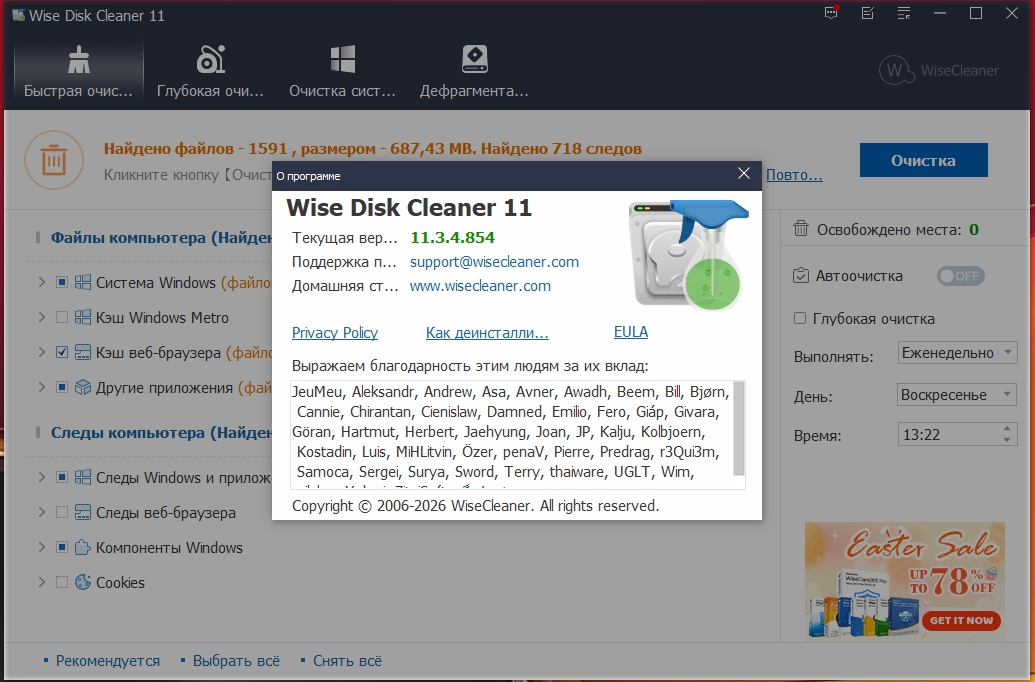This screenshot has height=682, width=1035.
Task: Check the Cookies checkbox
Action: (62, 582)
